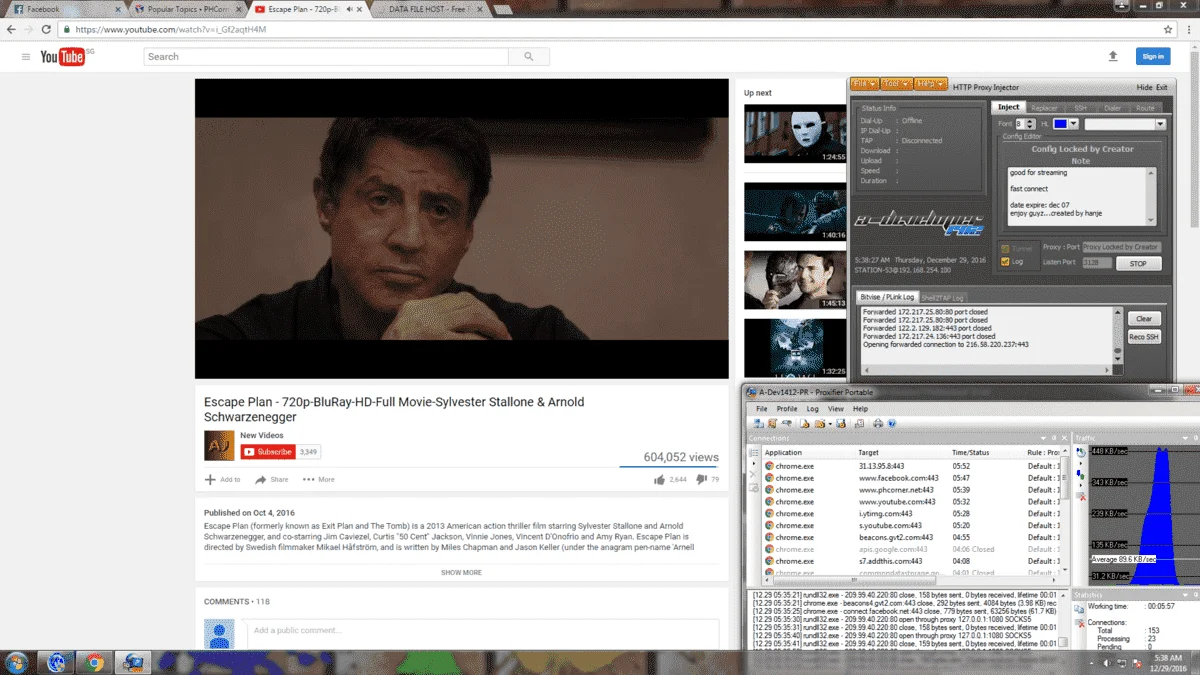Switch to the Route tab
This screenshot has height=675, width=1200.
tap(1145, 108)
